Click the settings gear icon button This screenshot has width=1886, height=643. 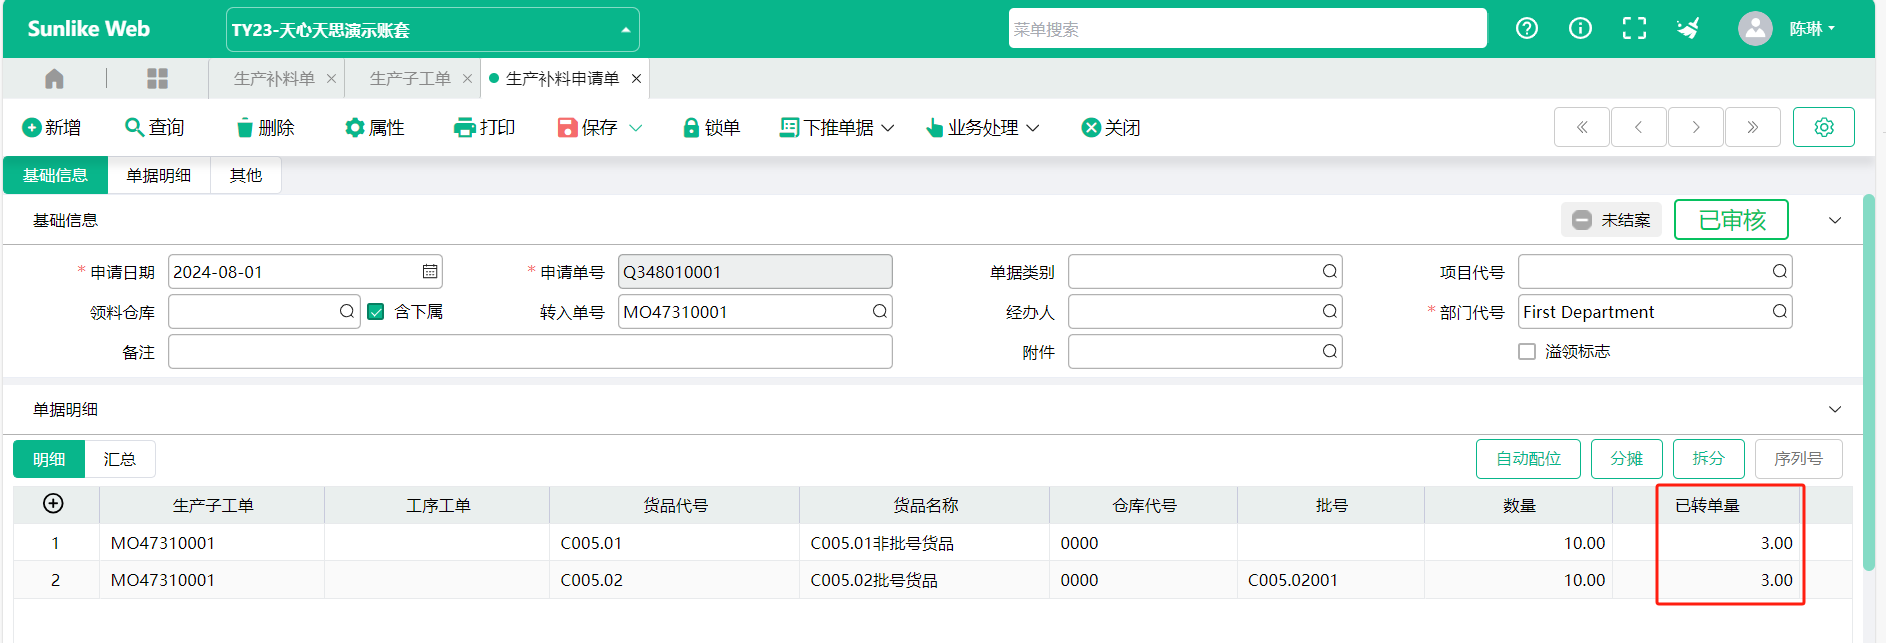(x=1823, y=127)
